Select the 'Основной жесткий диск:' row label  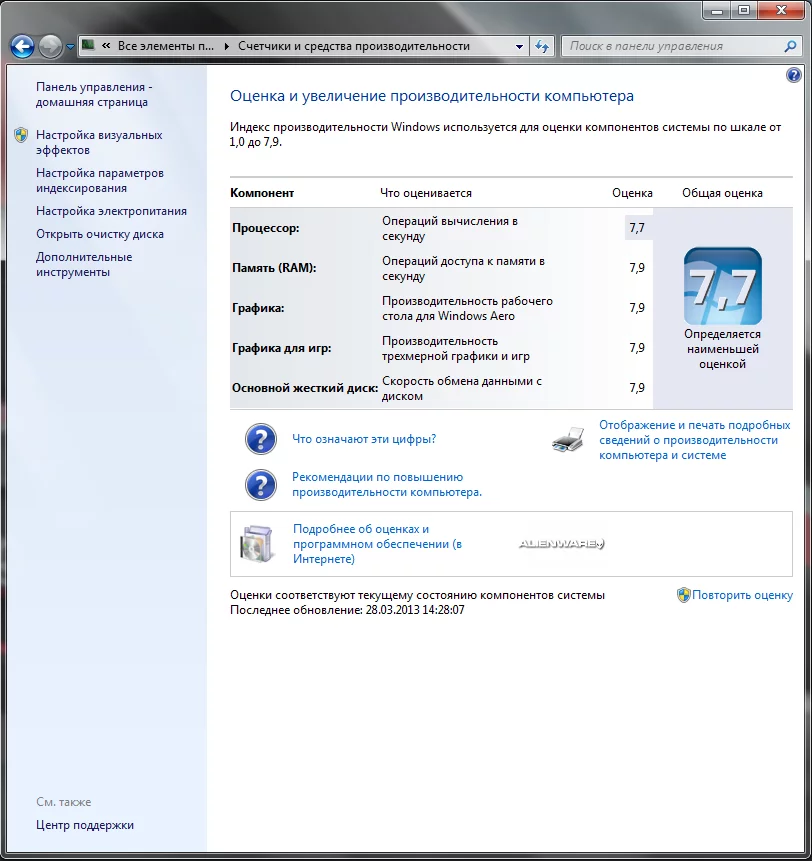tap(305, 388)
